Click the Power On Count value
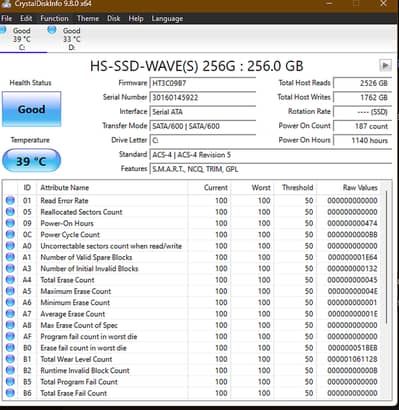Viewport: 399px width, 410px height. coord(362,126)
